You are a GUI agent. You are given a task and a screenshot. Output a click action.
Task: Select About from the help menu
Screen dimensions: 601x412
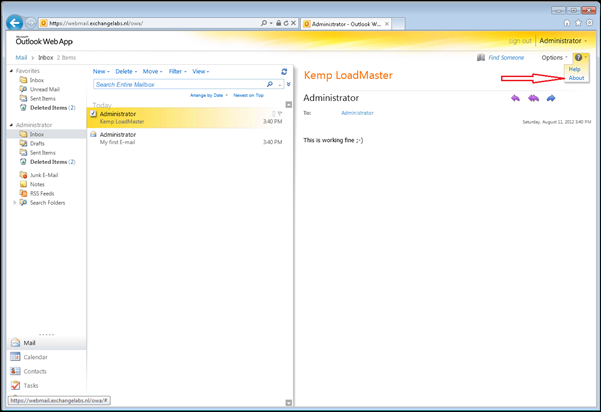coord(576,78)
